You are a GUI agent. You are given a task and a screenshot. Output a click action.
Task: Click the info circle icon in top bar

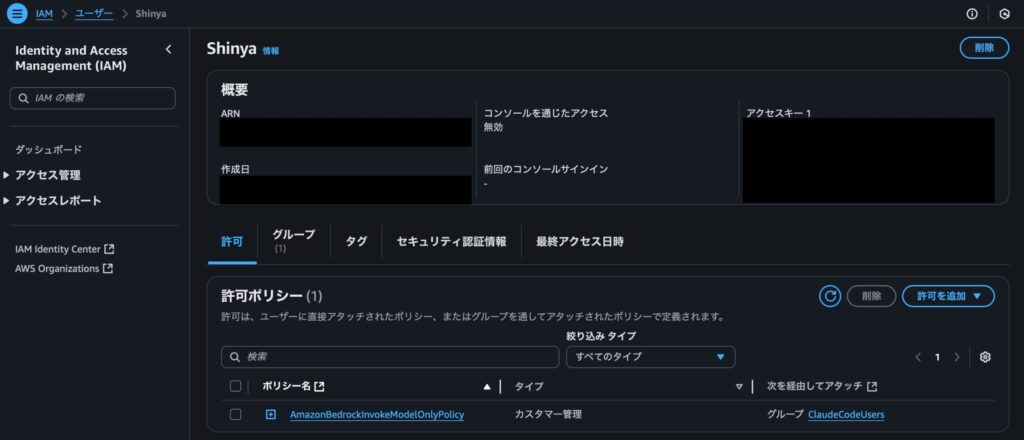[x=972, y=14]
